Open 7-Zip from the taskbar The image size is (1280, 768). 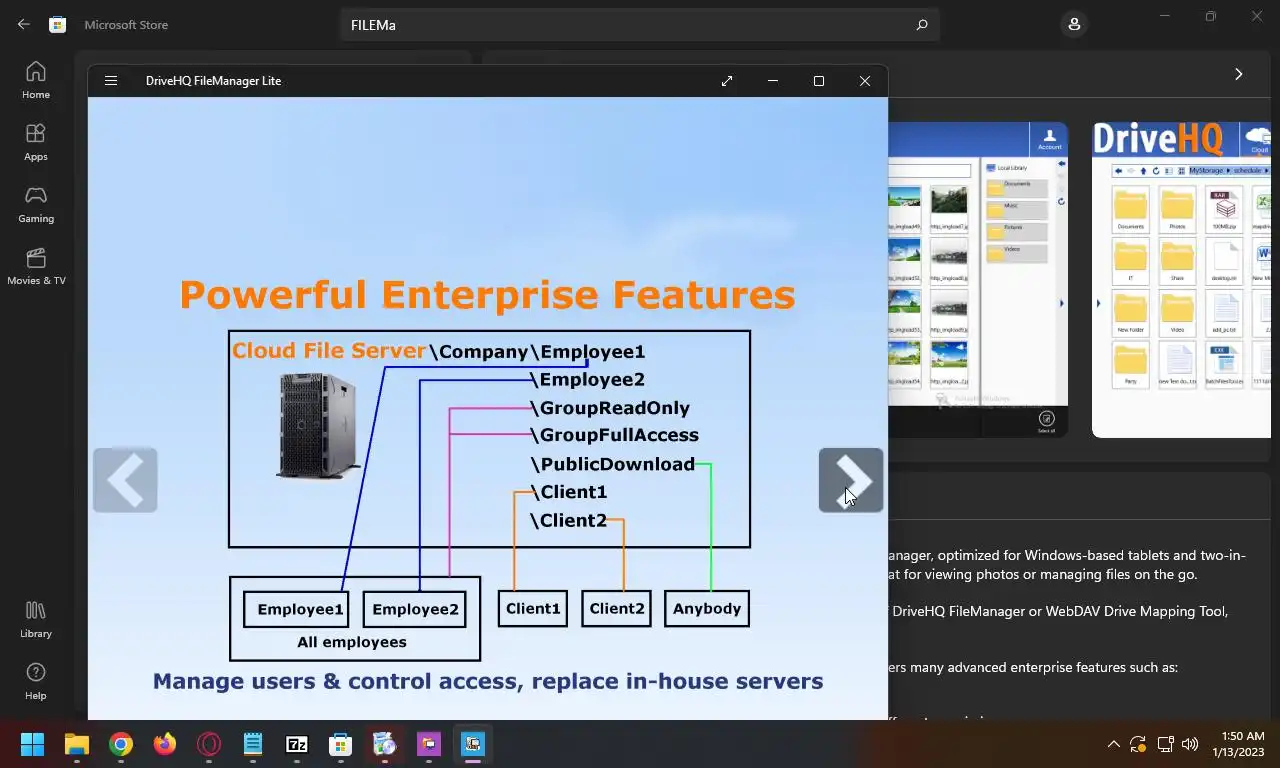pos(297,744)
